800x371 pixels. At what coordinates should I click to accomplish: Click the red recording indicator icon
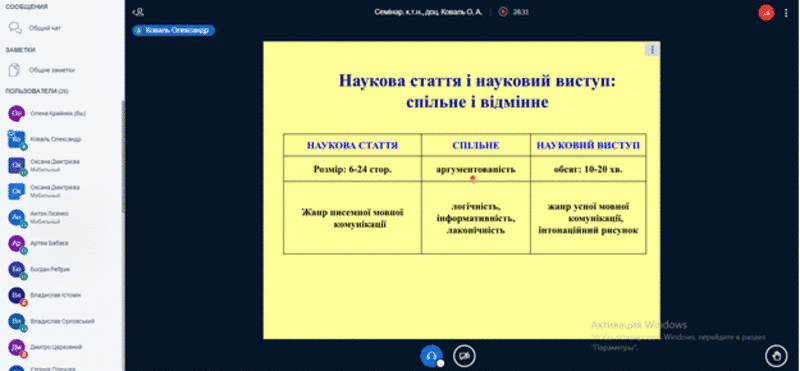coord(503,12)
